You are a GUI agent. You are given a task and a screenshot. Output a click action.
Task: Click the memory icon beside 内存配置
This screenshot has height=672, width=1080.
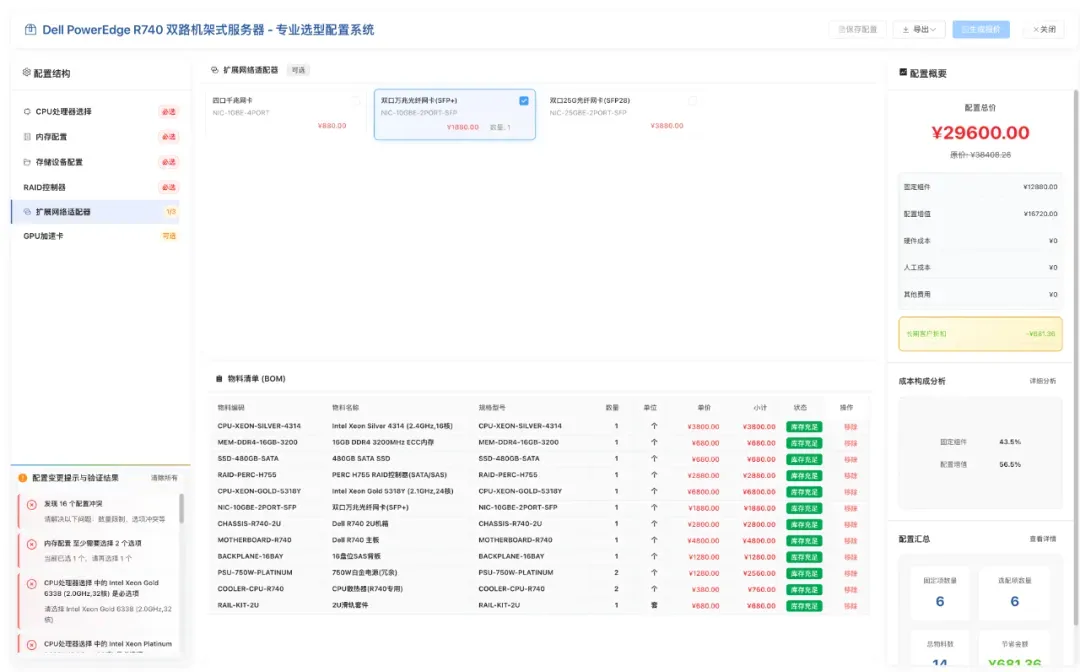click(x=27, y=137)
